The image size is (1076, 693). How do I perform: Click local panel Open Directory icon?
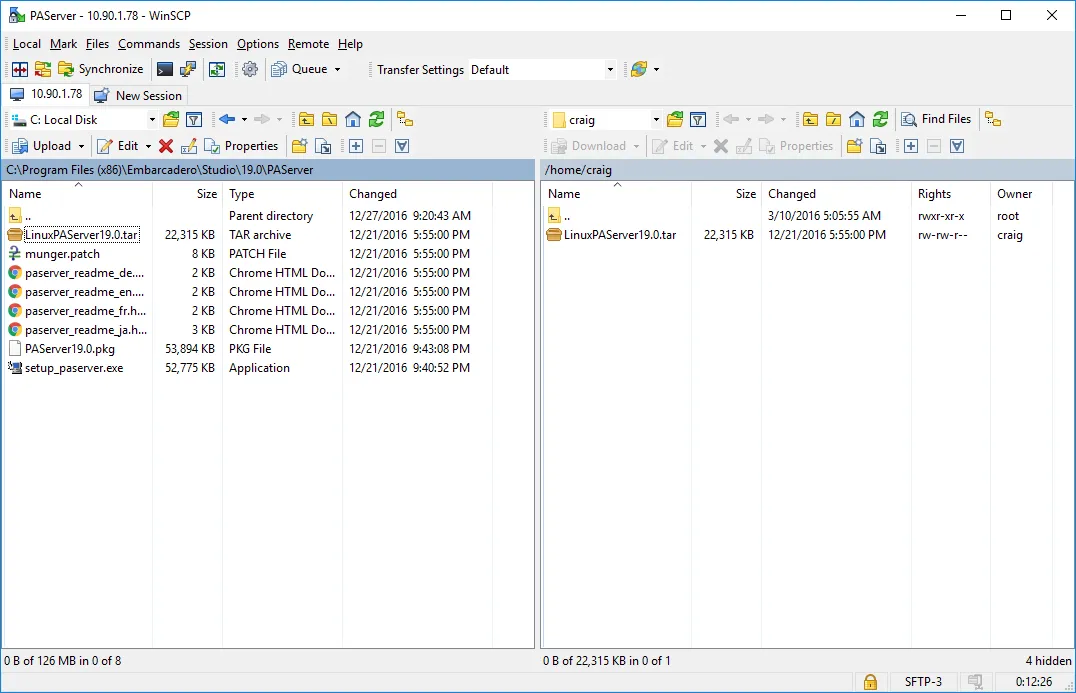point(171,120)
